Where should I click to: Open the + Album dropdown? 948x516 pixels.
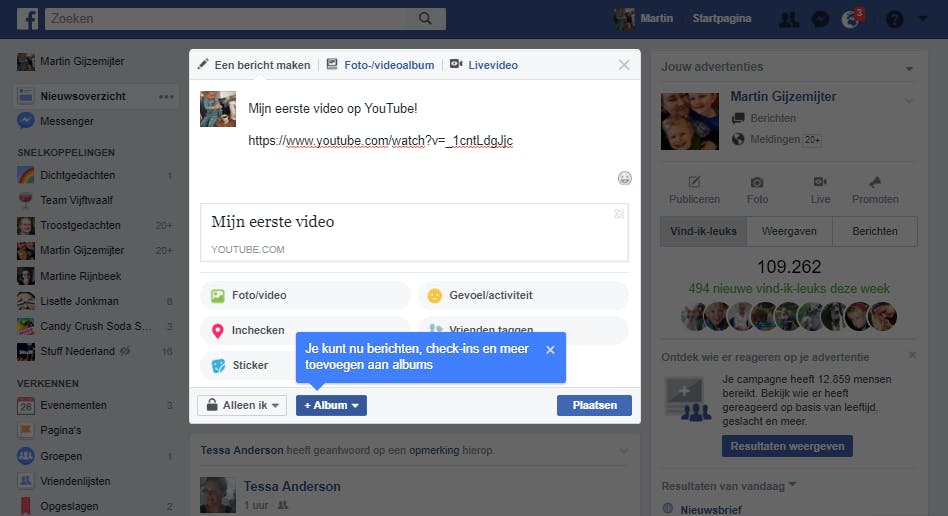coord(331,405)
